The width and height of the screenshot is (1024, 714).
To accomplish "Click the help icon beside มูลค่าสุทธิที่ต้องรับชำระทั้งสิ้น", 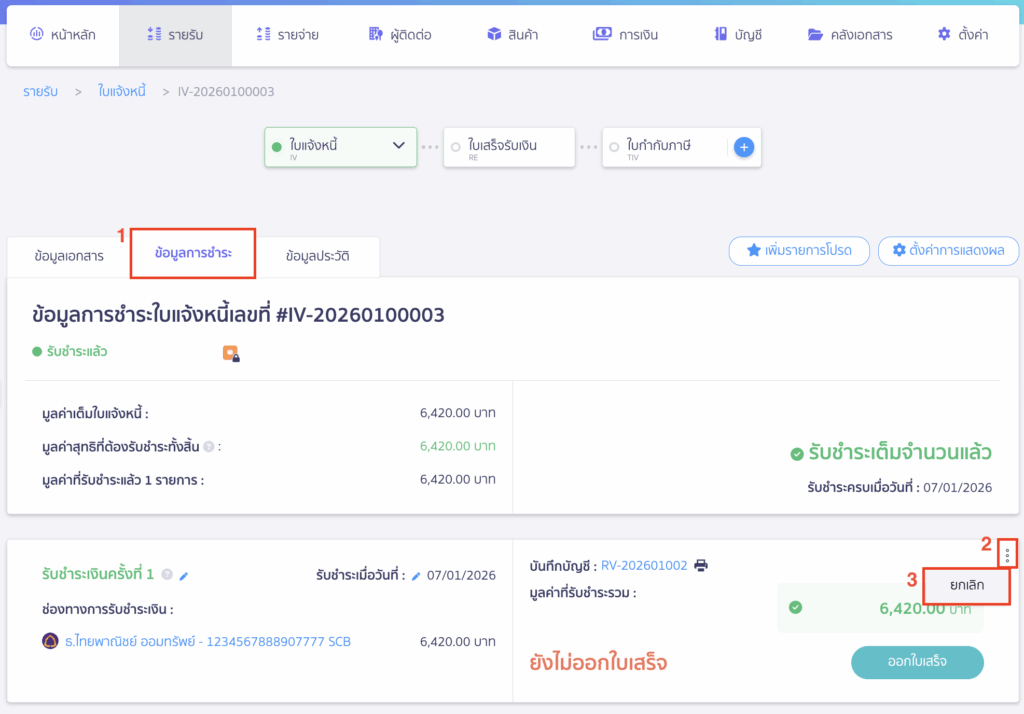I will [x=209, y=447].
